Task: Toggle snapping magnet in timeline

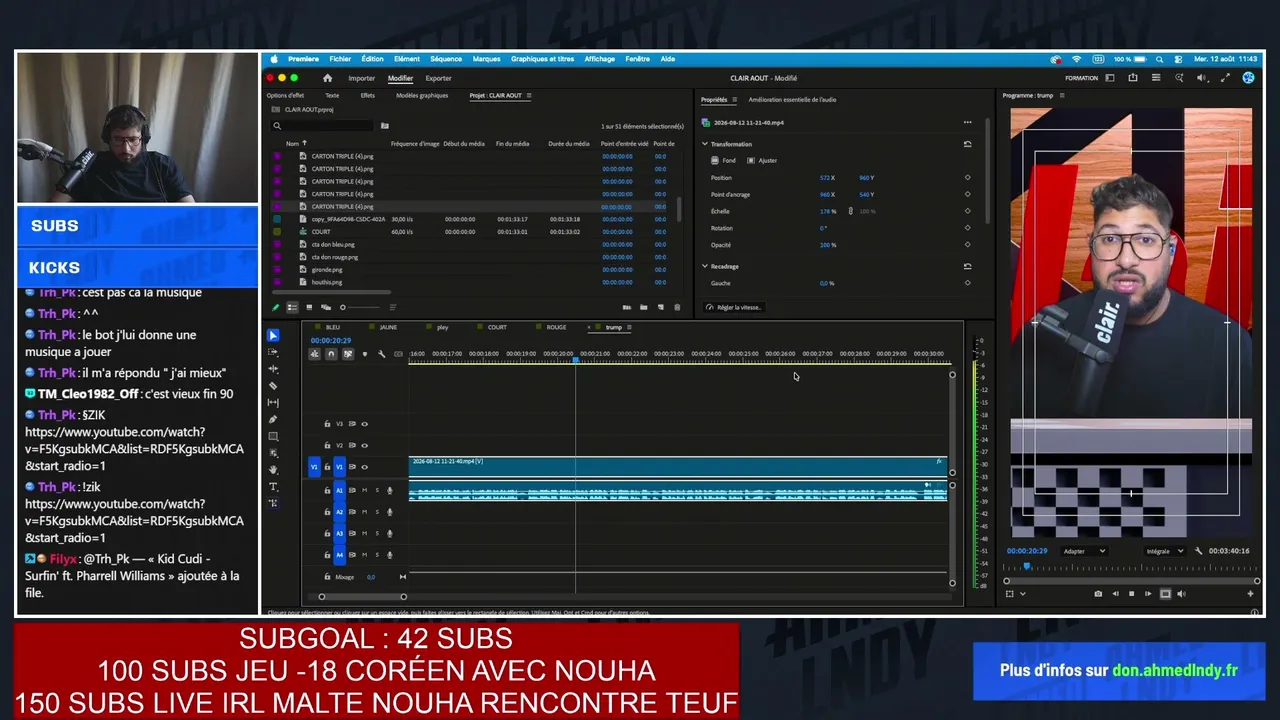Action: [x=331, y=354]
